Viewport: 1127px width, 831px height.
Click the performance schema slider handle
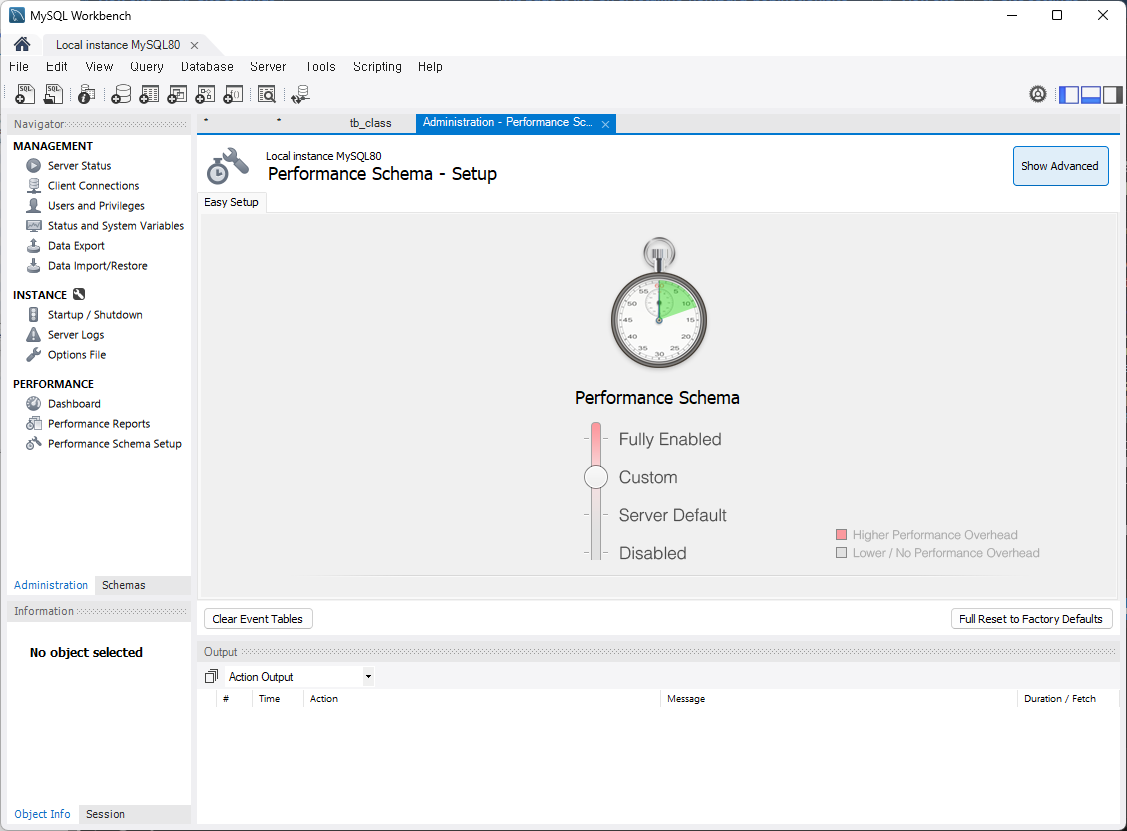[x=596, y=477]
